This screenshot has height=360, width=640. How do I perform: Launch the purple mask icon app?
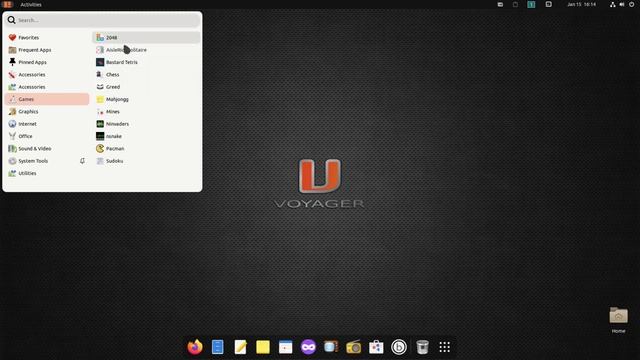[x=309, y=347]
